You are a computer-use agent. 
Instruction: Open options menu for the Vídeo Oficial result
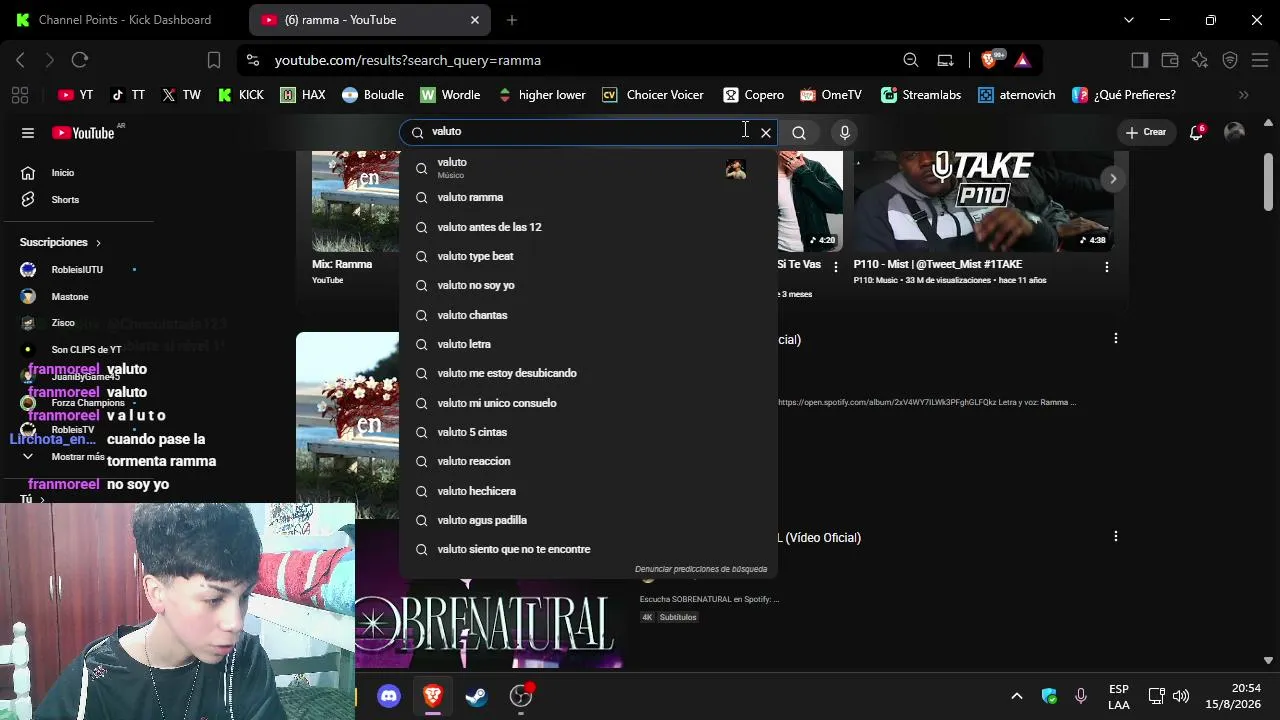point(1116,537)
